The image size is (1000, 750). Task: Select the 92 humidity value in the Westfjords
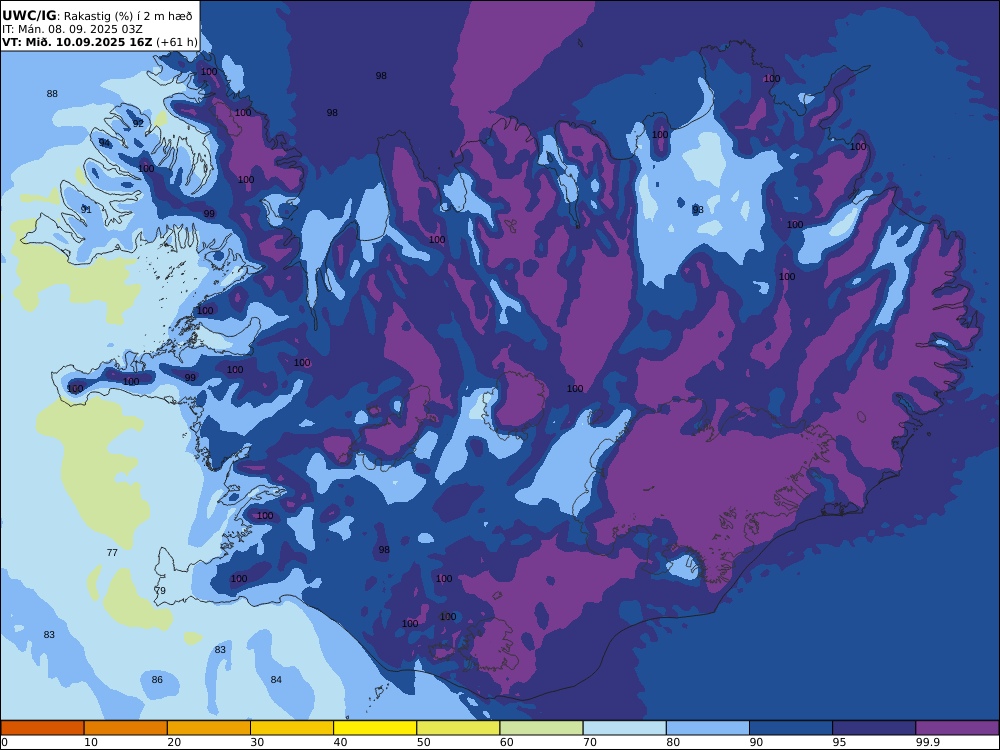coord(138,124)
